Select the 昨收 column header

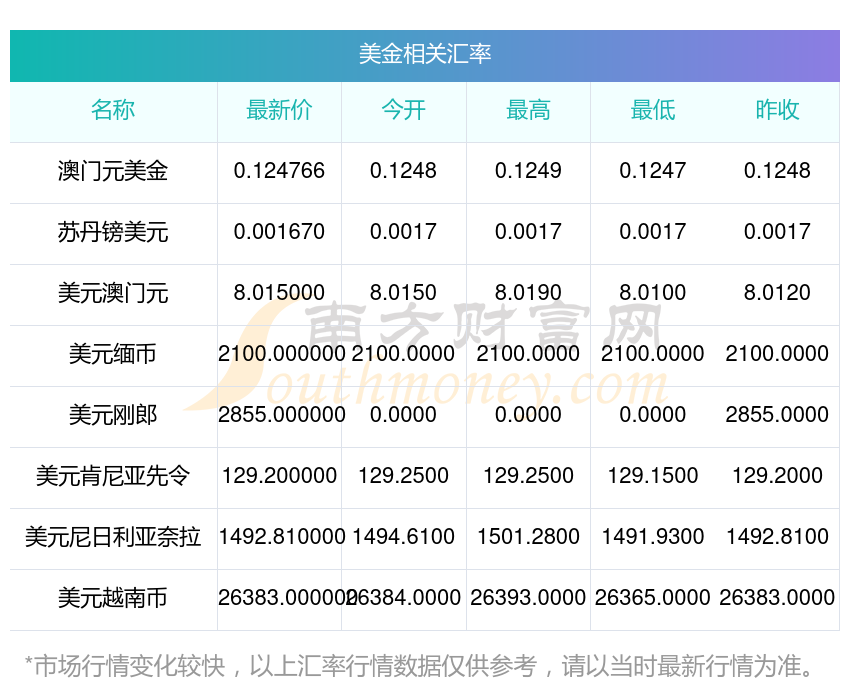pyautogui.click(x=777, y=110)
